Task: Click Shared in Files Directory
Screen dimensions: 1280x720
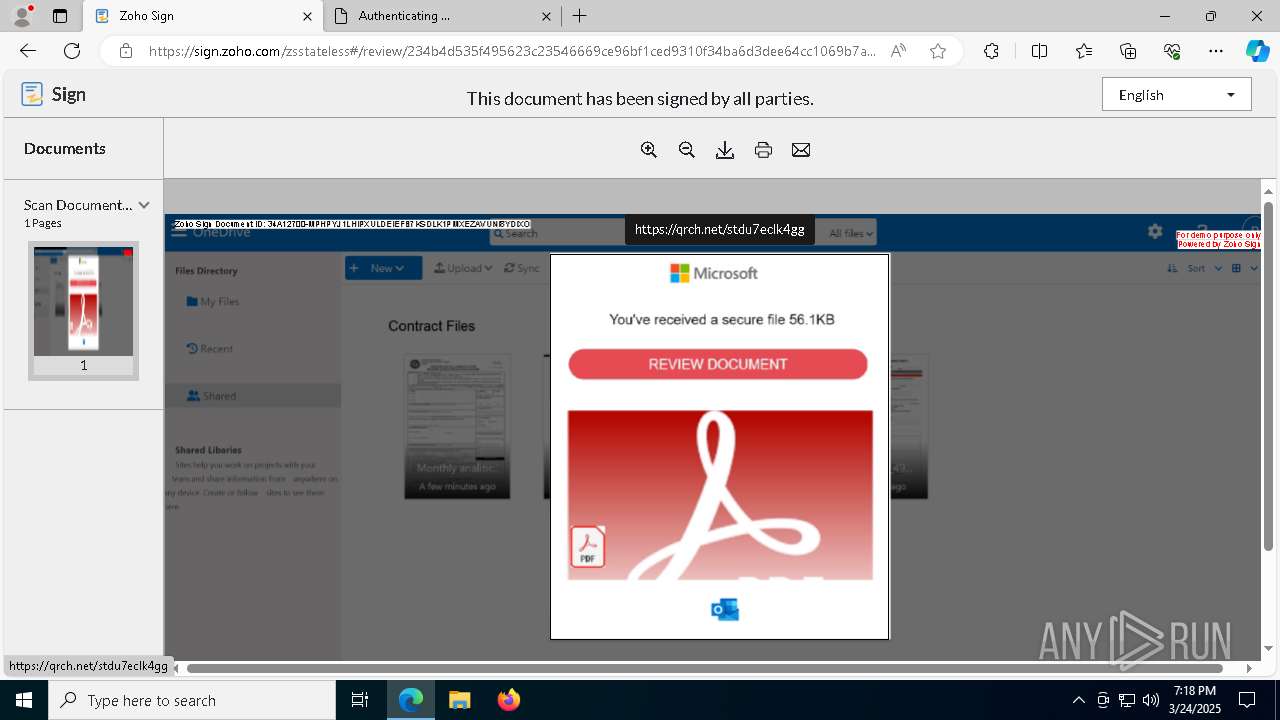Action: point(253,396)
